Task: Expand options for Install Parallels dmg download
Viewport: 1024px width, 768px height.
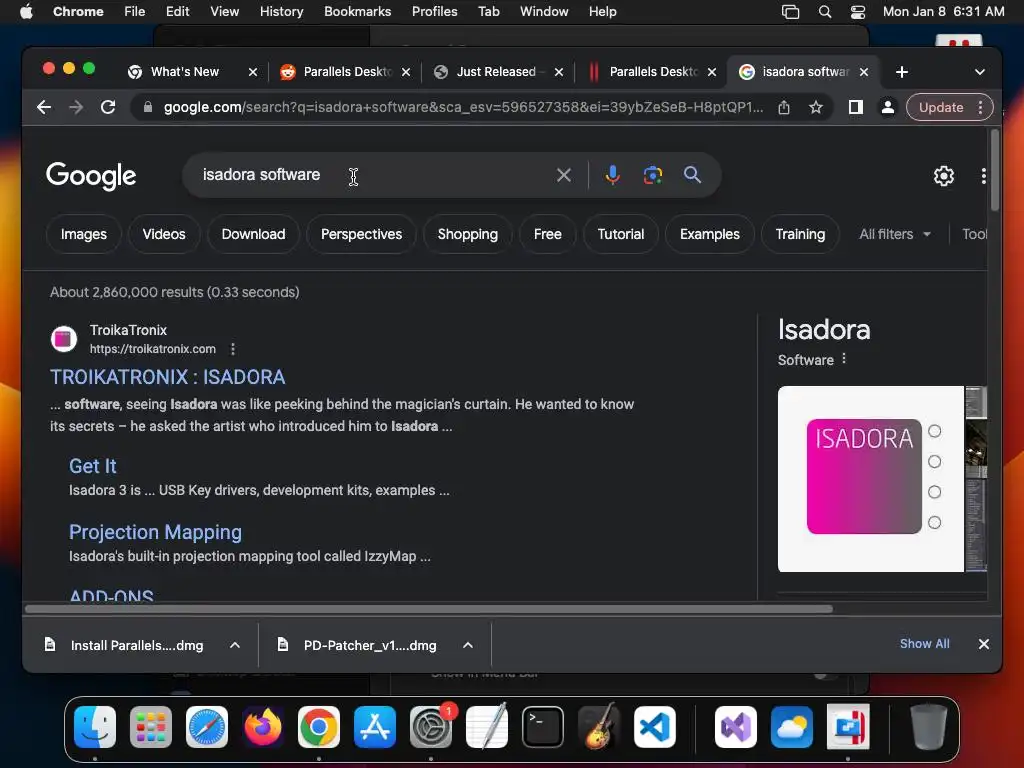Action: point(235,645)
